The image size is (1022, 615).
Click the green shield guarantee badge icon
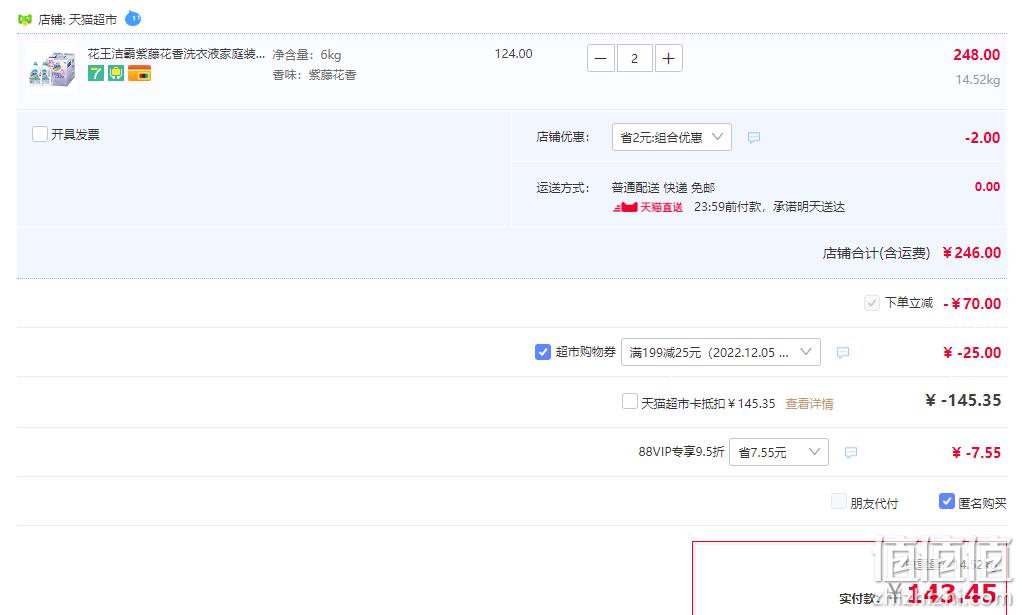(116, 73)
